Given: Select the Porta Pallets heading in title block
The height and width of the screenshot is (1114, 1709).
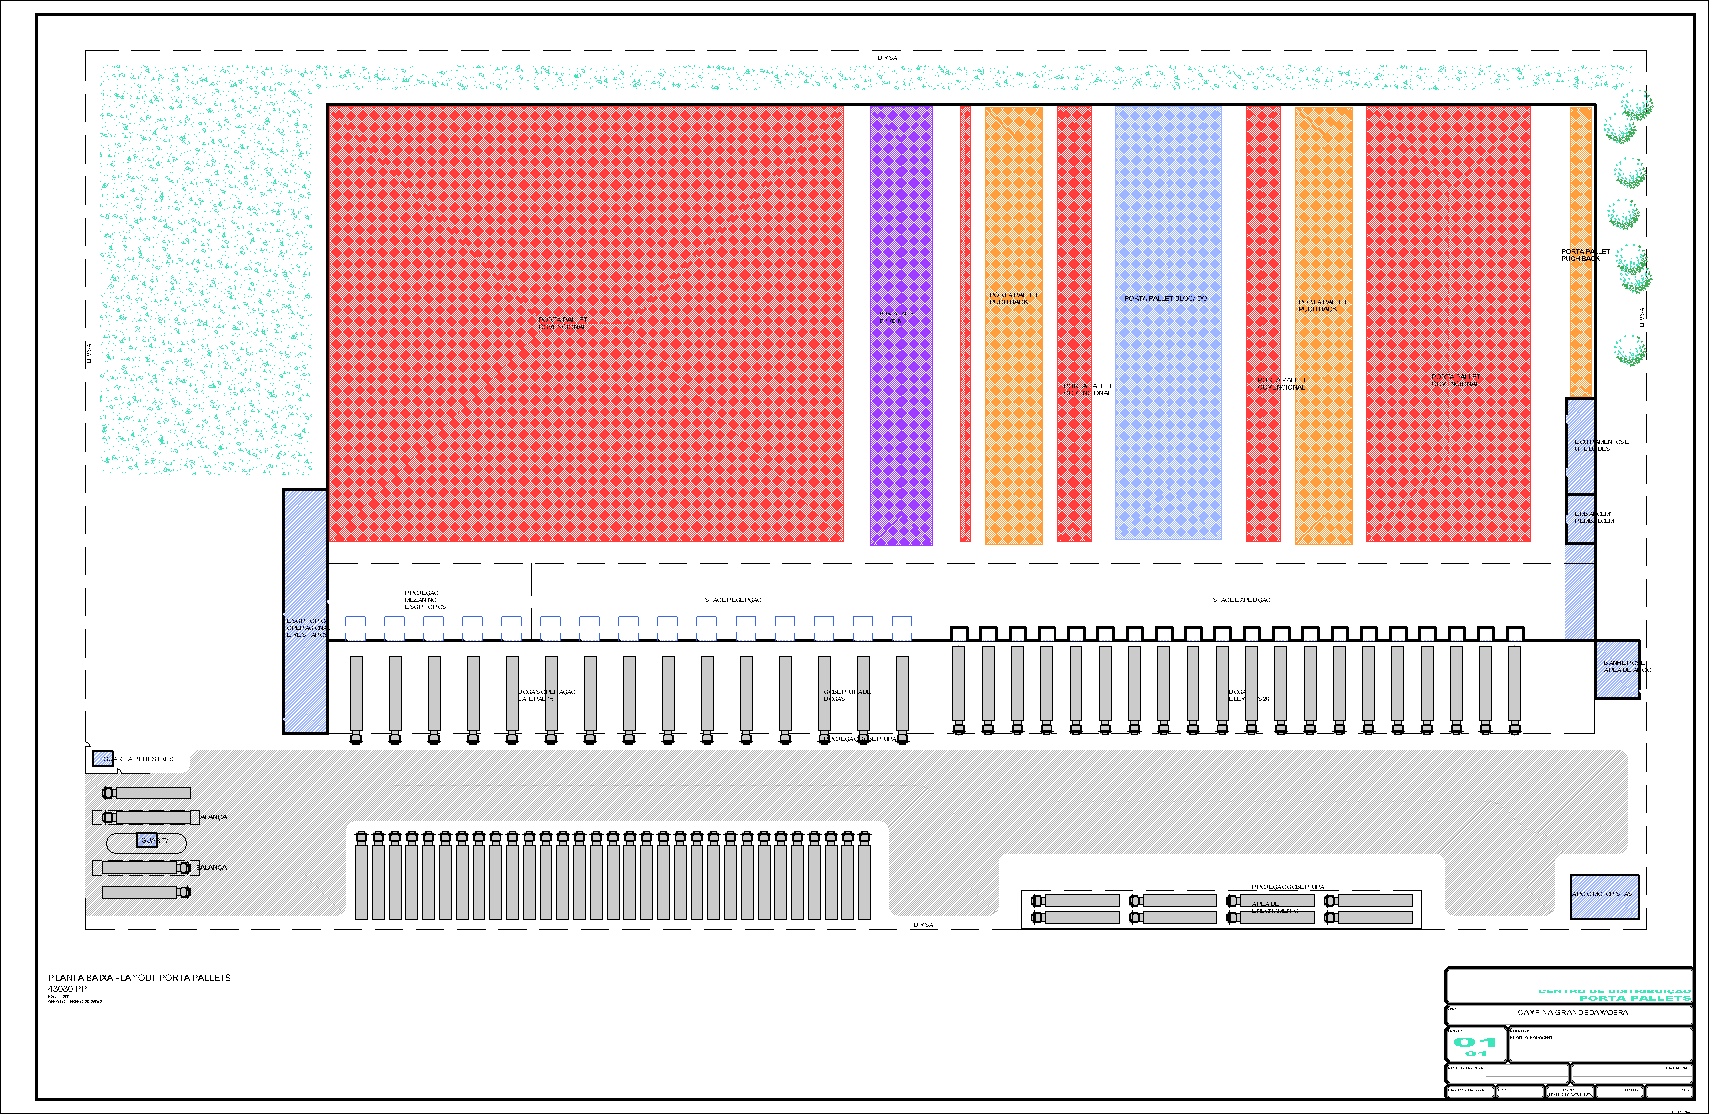Looking at the screenshot, I should click(x=1634, y=998).
